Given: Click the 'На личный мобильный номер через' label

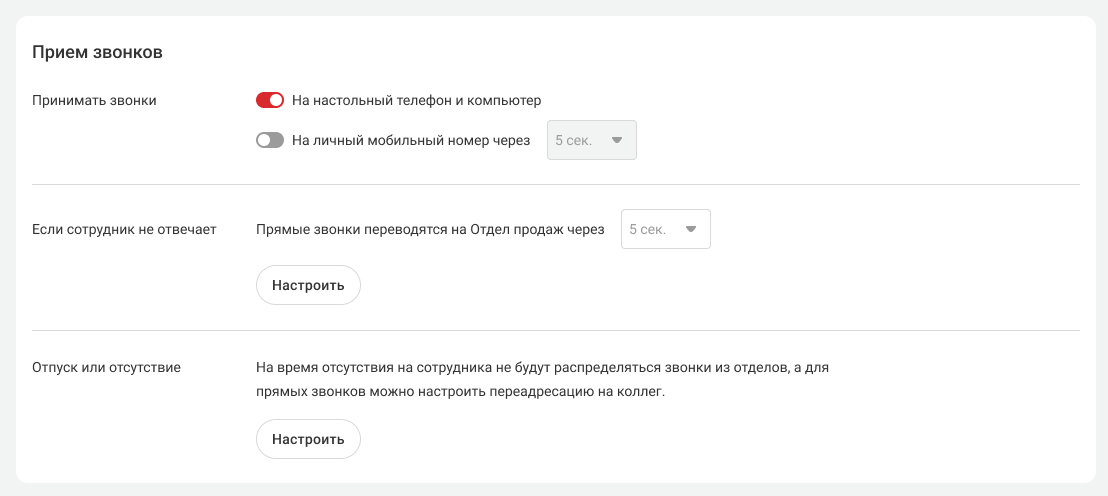Looking at the screenshot, I should click(x=410, y=141).
